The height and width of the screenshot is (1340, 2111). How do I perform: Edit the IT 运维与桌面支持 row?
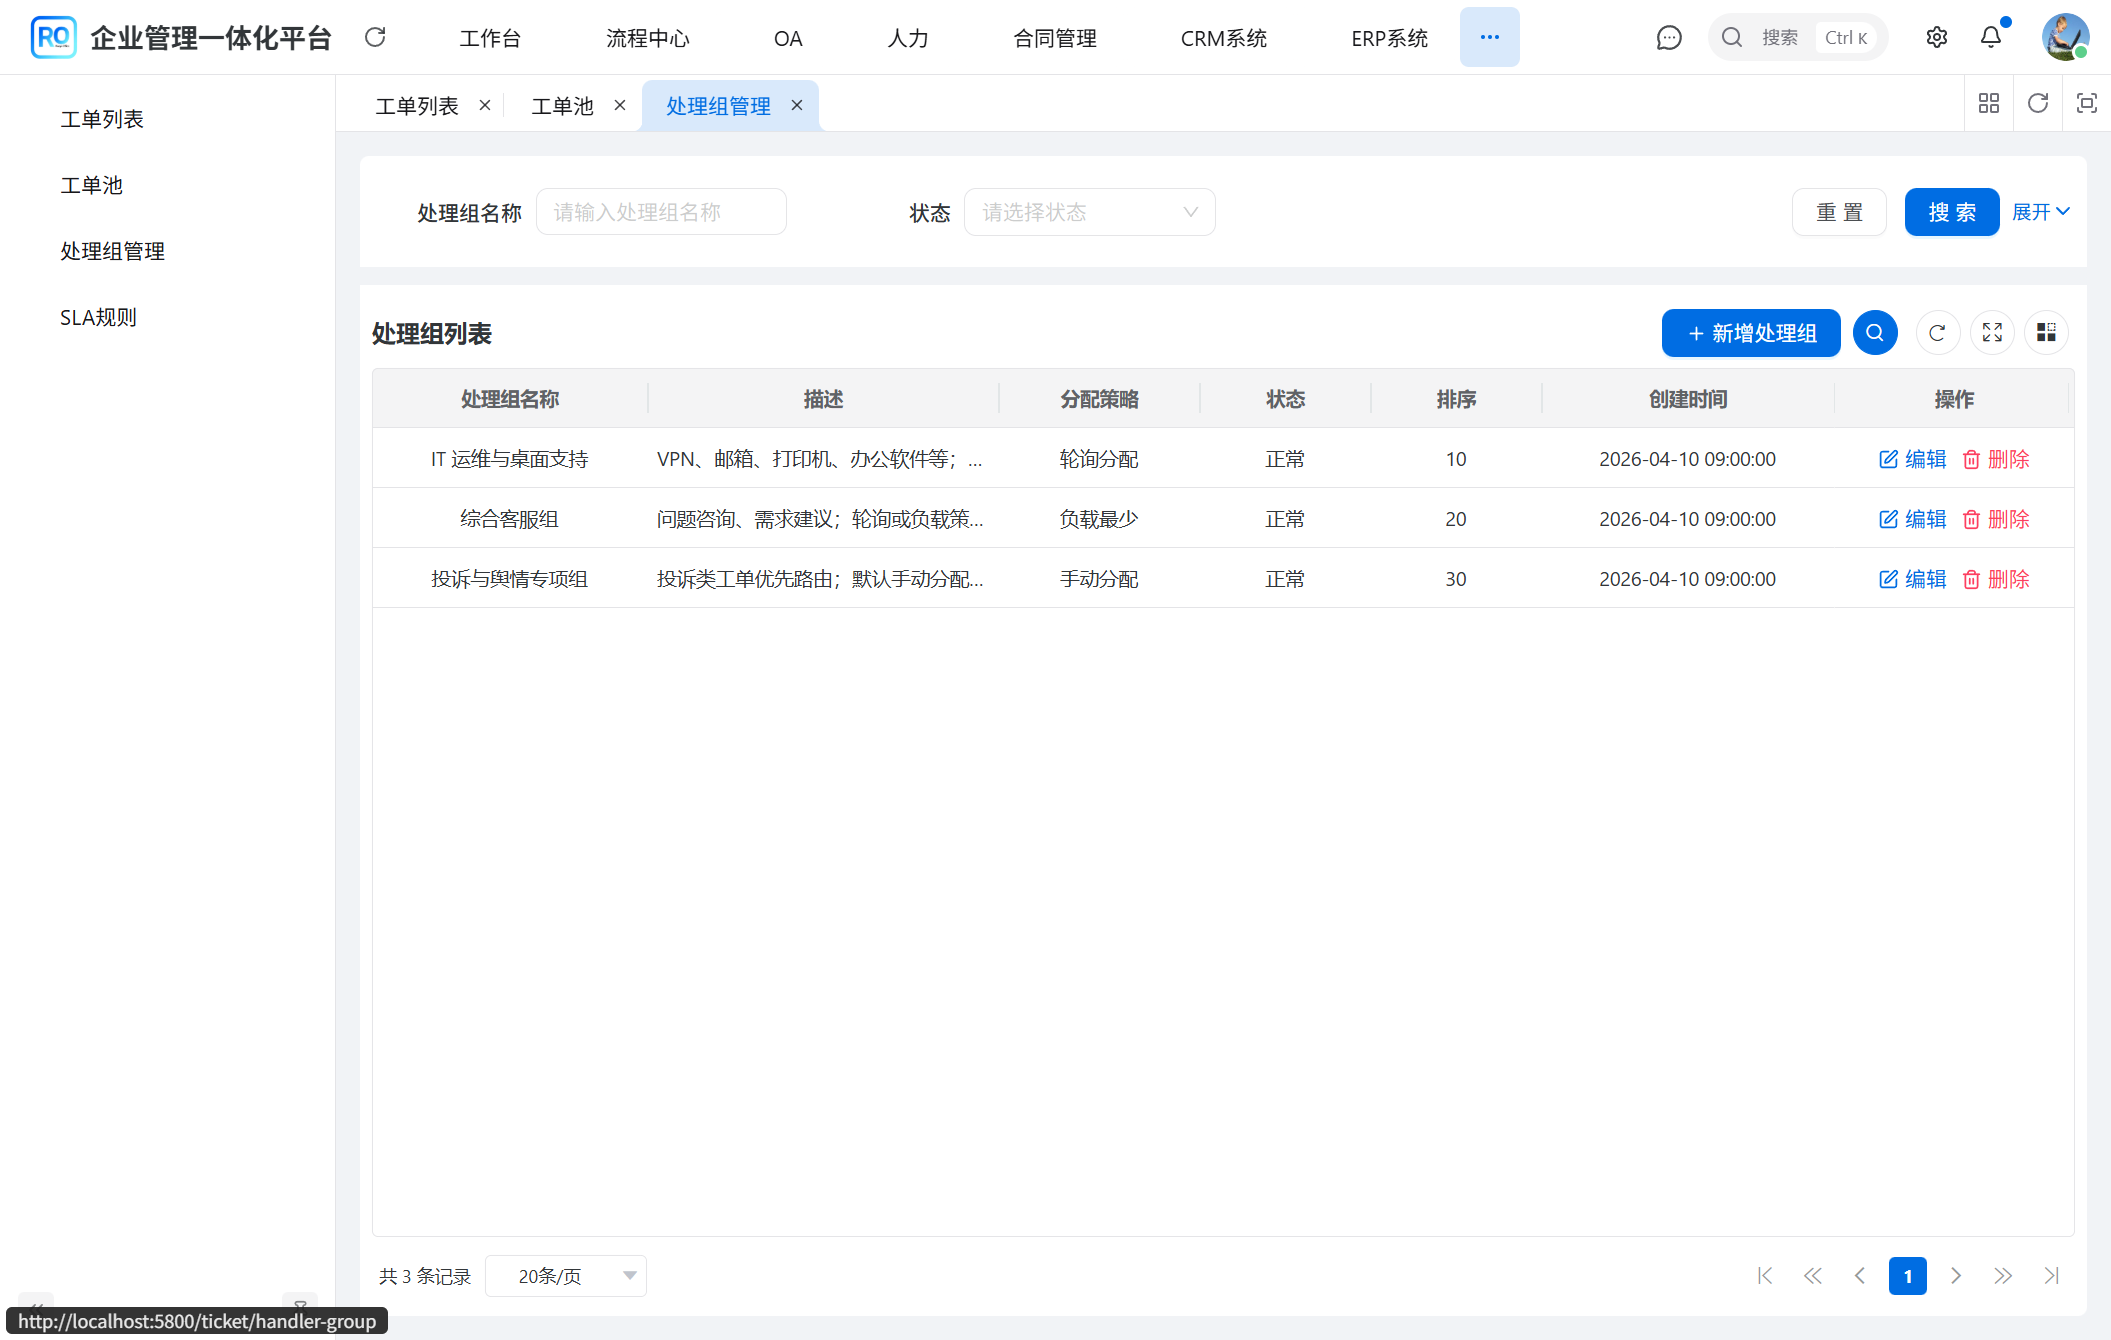pos(1912,459)
